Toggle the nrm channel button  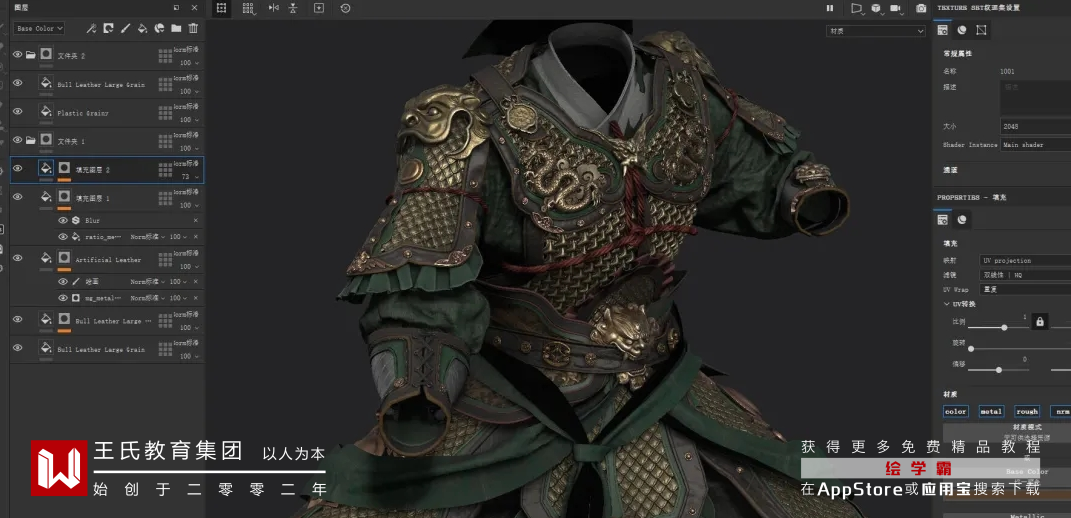[1061, 411]
